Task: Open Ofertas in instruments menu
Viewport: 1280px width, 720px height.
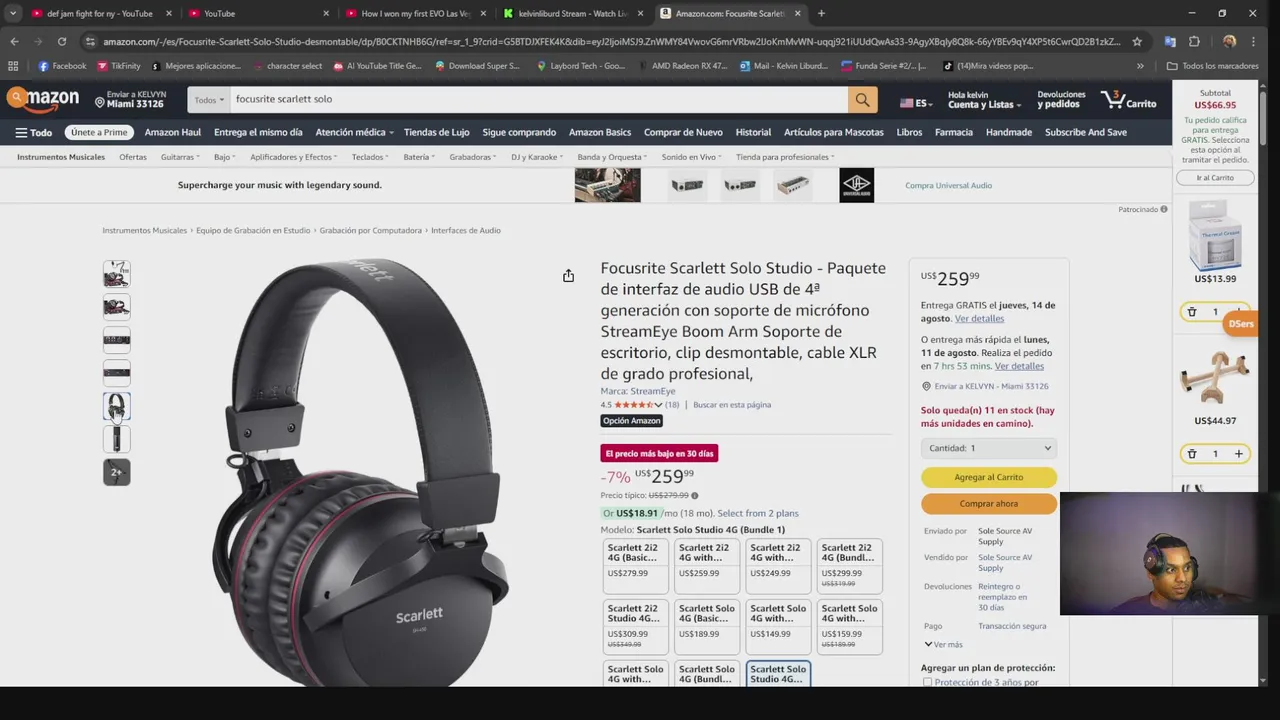Action: (x=133, y=157)
